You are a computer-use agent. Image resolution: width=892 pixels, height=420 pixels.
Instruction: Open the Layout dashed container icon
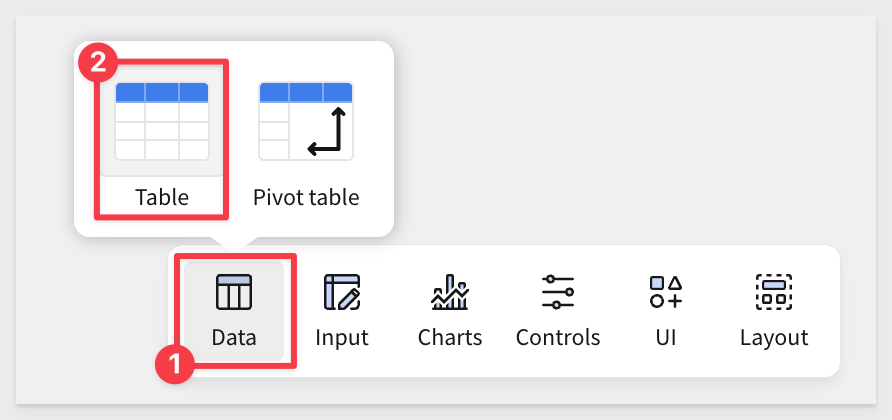pyautogui.click(x=774, y=292)
